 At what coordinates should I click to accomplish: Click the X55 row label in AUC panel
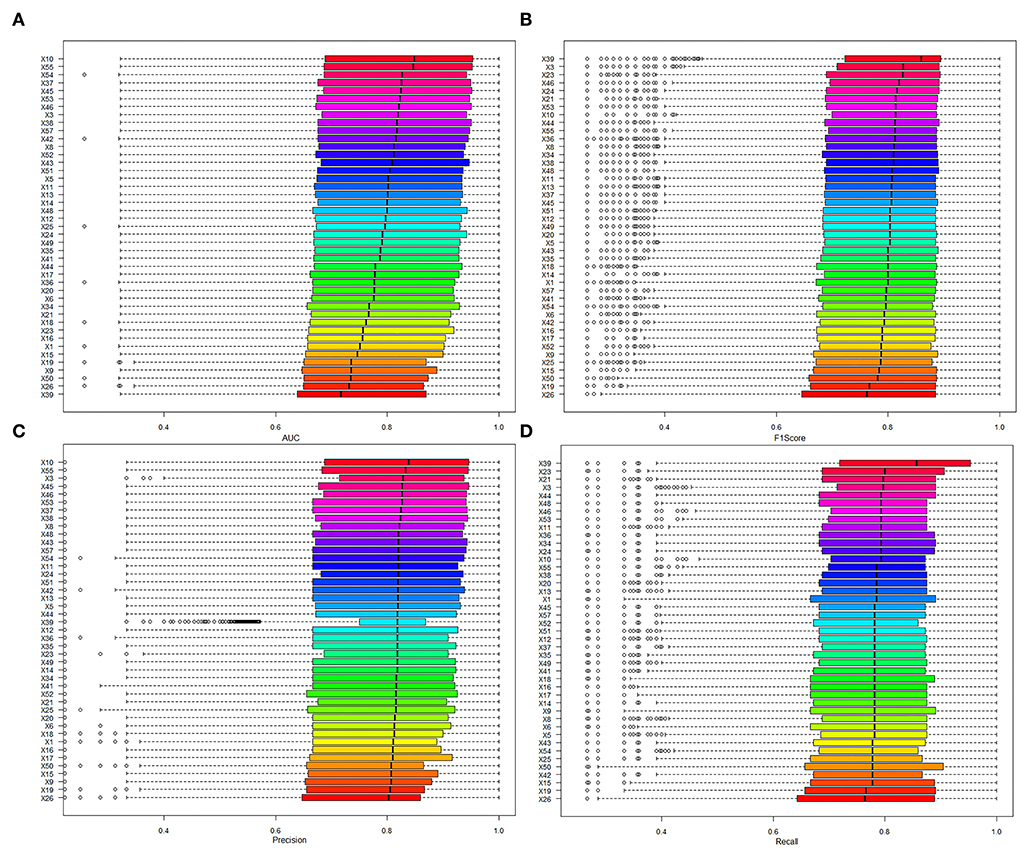pos(47,67)
